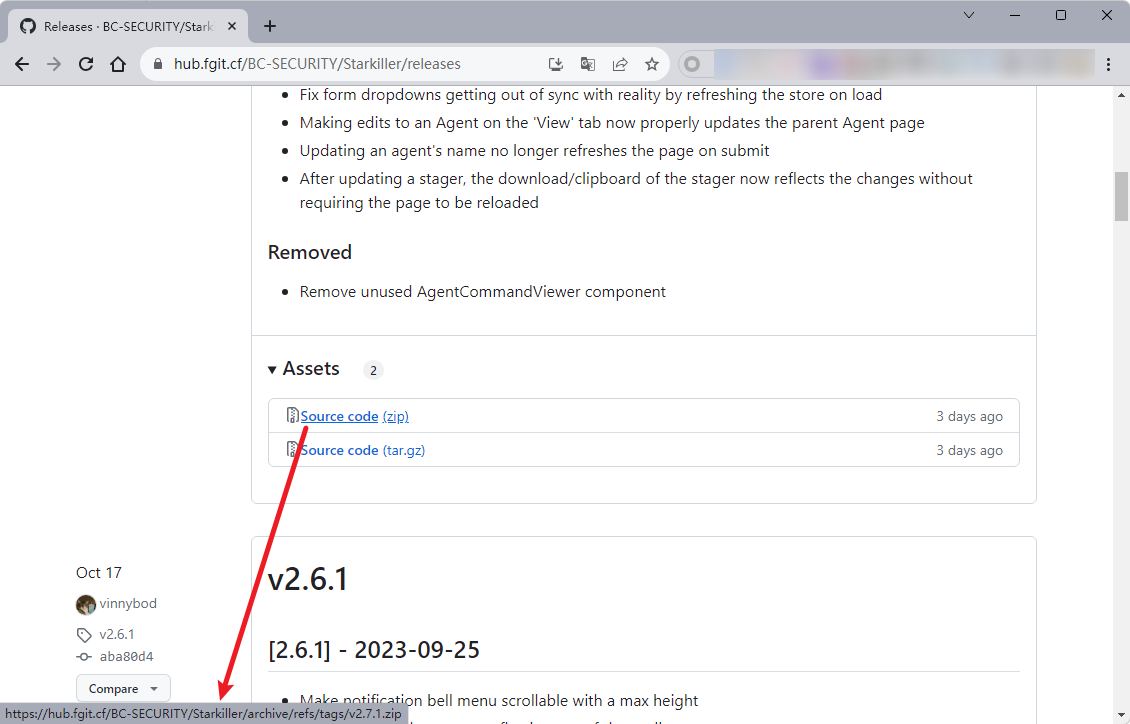Viewport: 1130px width, 724px height.
Task: Click the share page icon
Action: [620, 64]
